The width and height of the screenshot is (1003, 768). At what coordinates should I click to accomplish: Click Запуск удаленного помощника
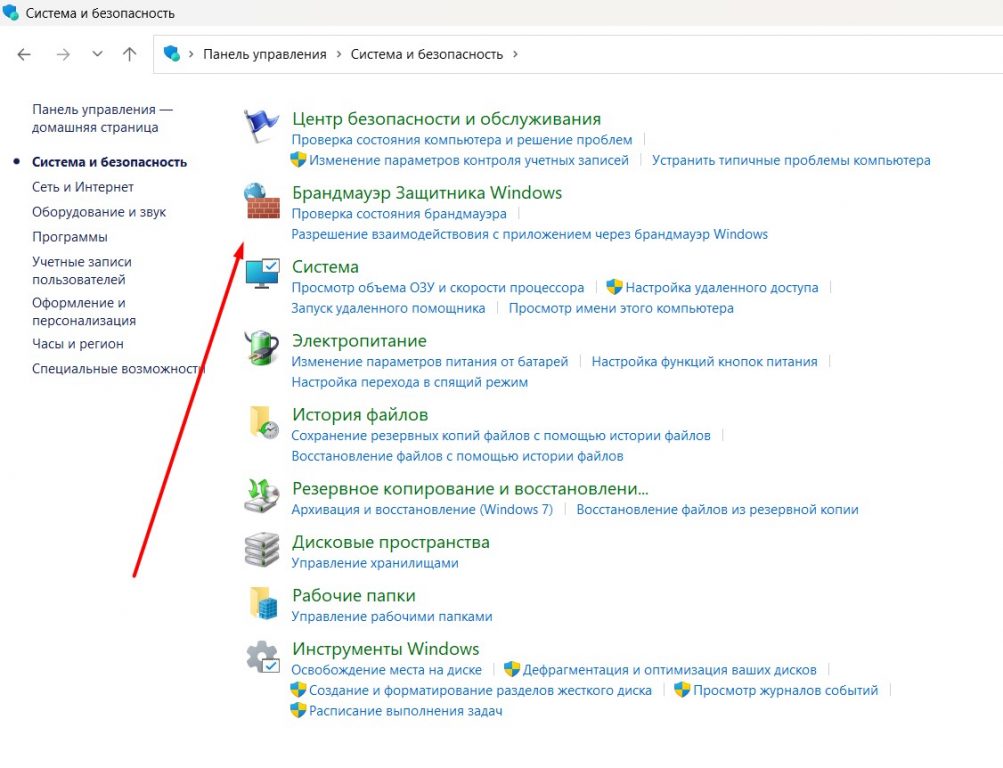[388, 308]
